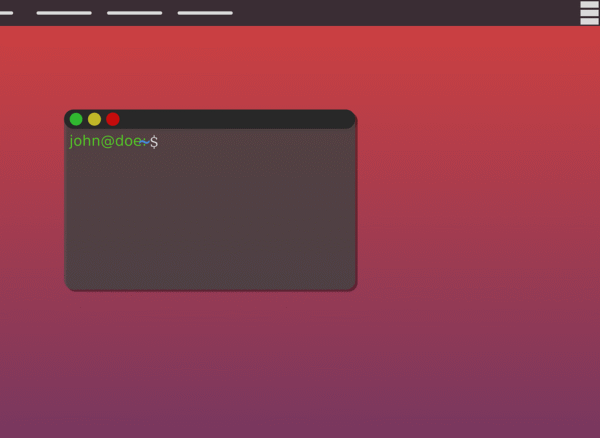Open the fourth top bar menu item

[205, 13]
